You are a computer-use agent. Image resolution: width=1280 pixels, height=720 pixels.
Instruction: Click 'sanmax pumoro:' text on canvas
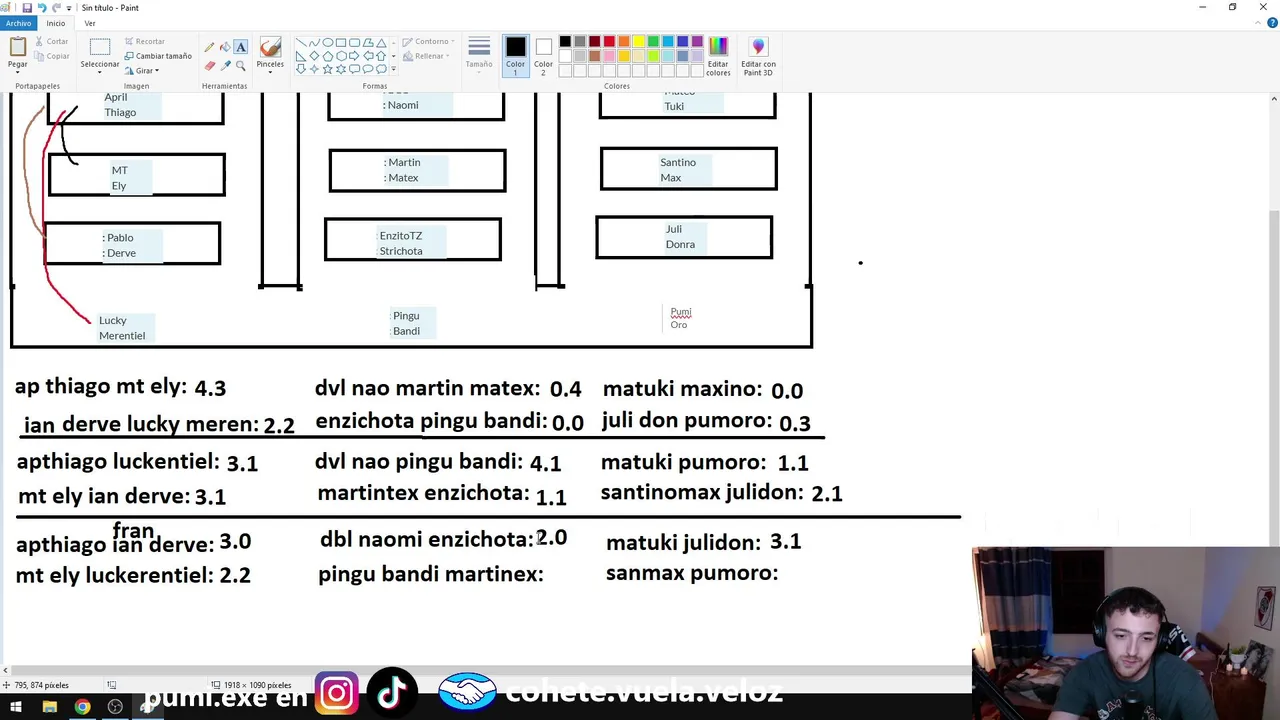coord(692,573)
